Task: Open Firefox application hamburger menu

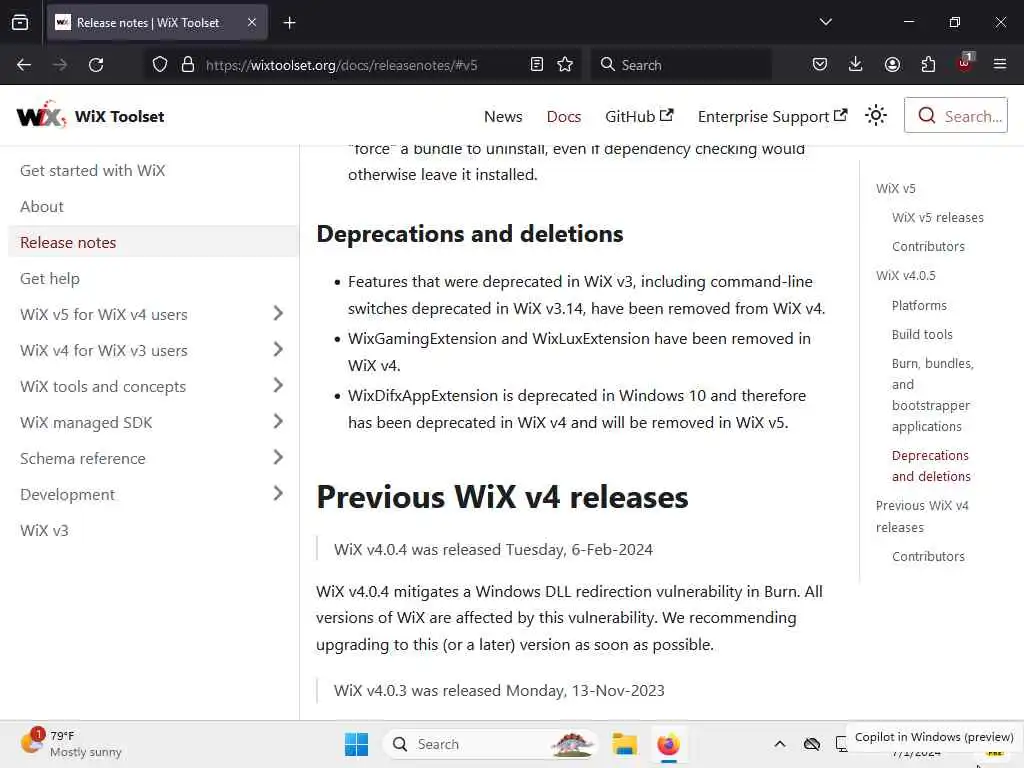Action: click(x=1000, y=65)
